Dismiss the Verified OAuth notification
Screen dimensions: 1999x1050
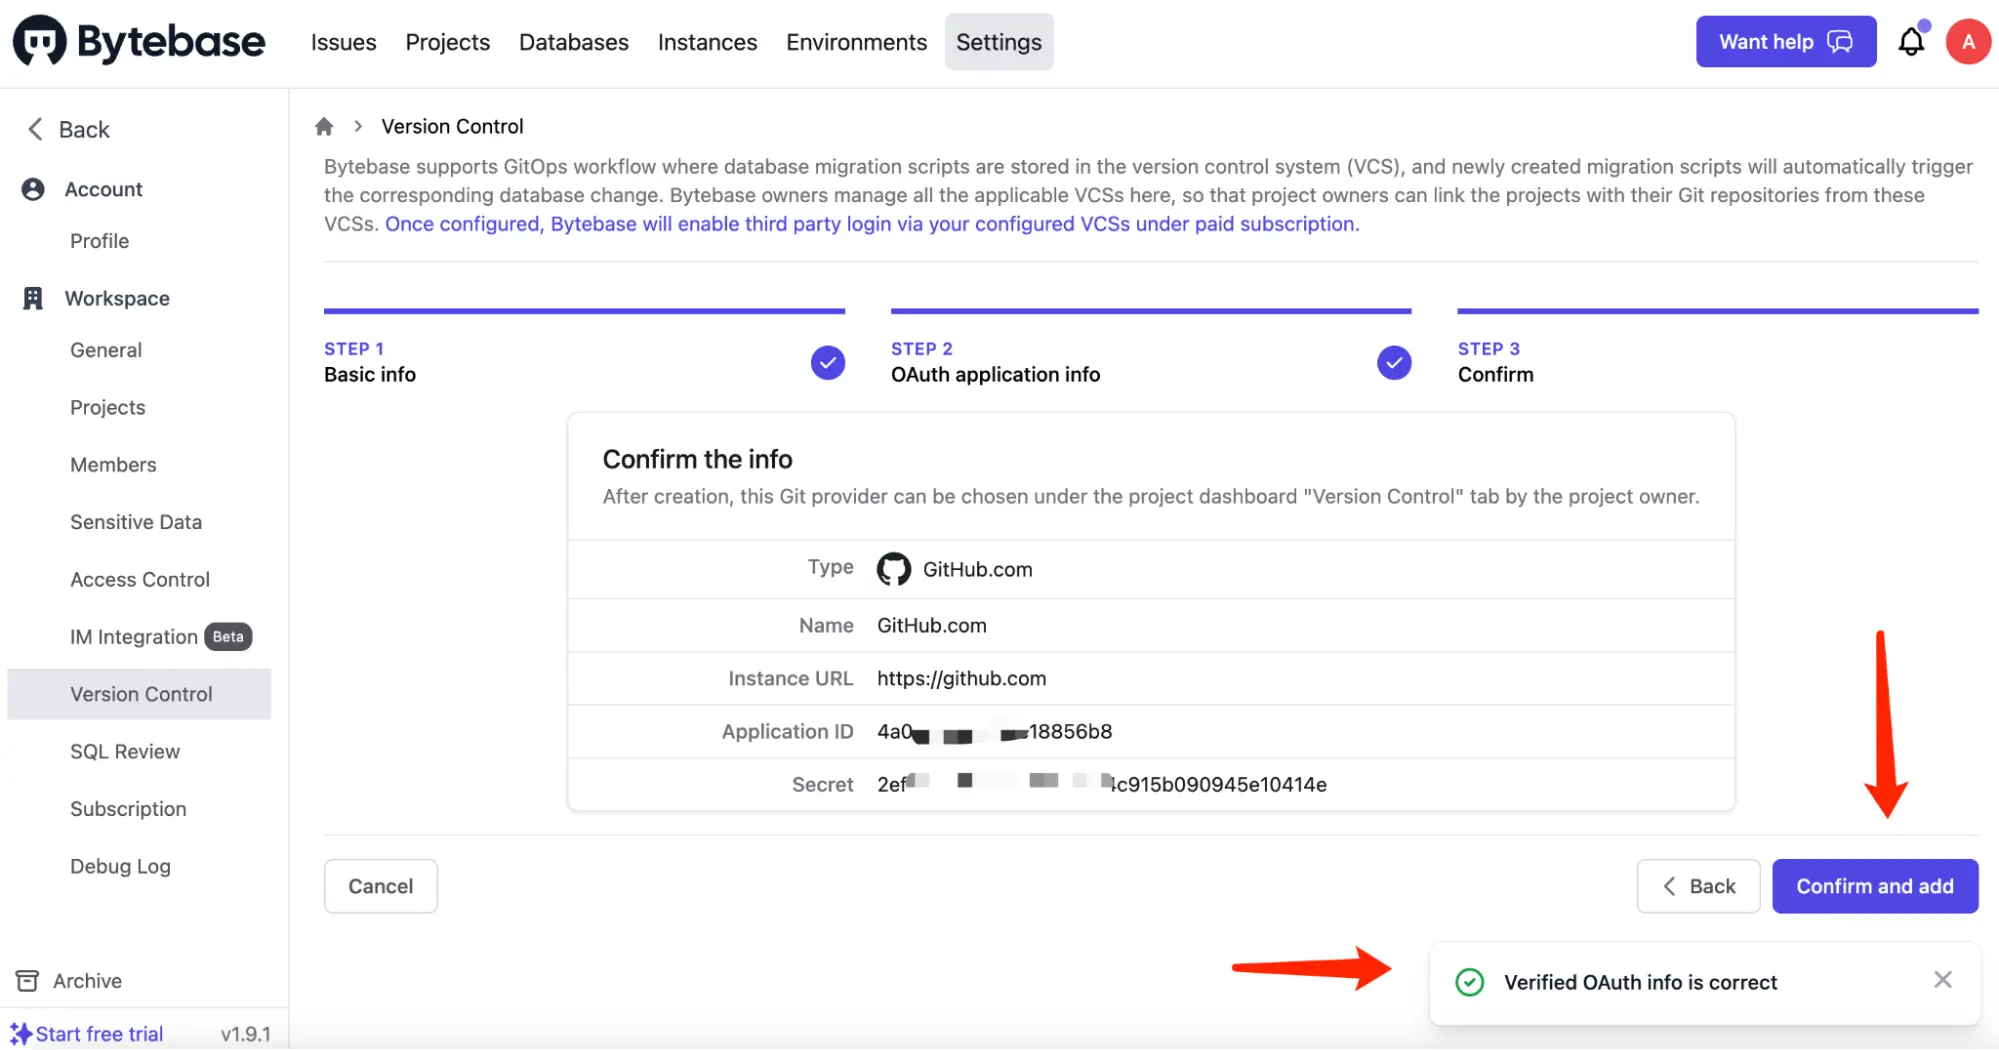click(x=1942, y=980)
